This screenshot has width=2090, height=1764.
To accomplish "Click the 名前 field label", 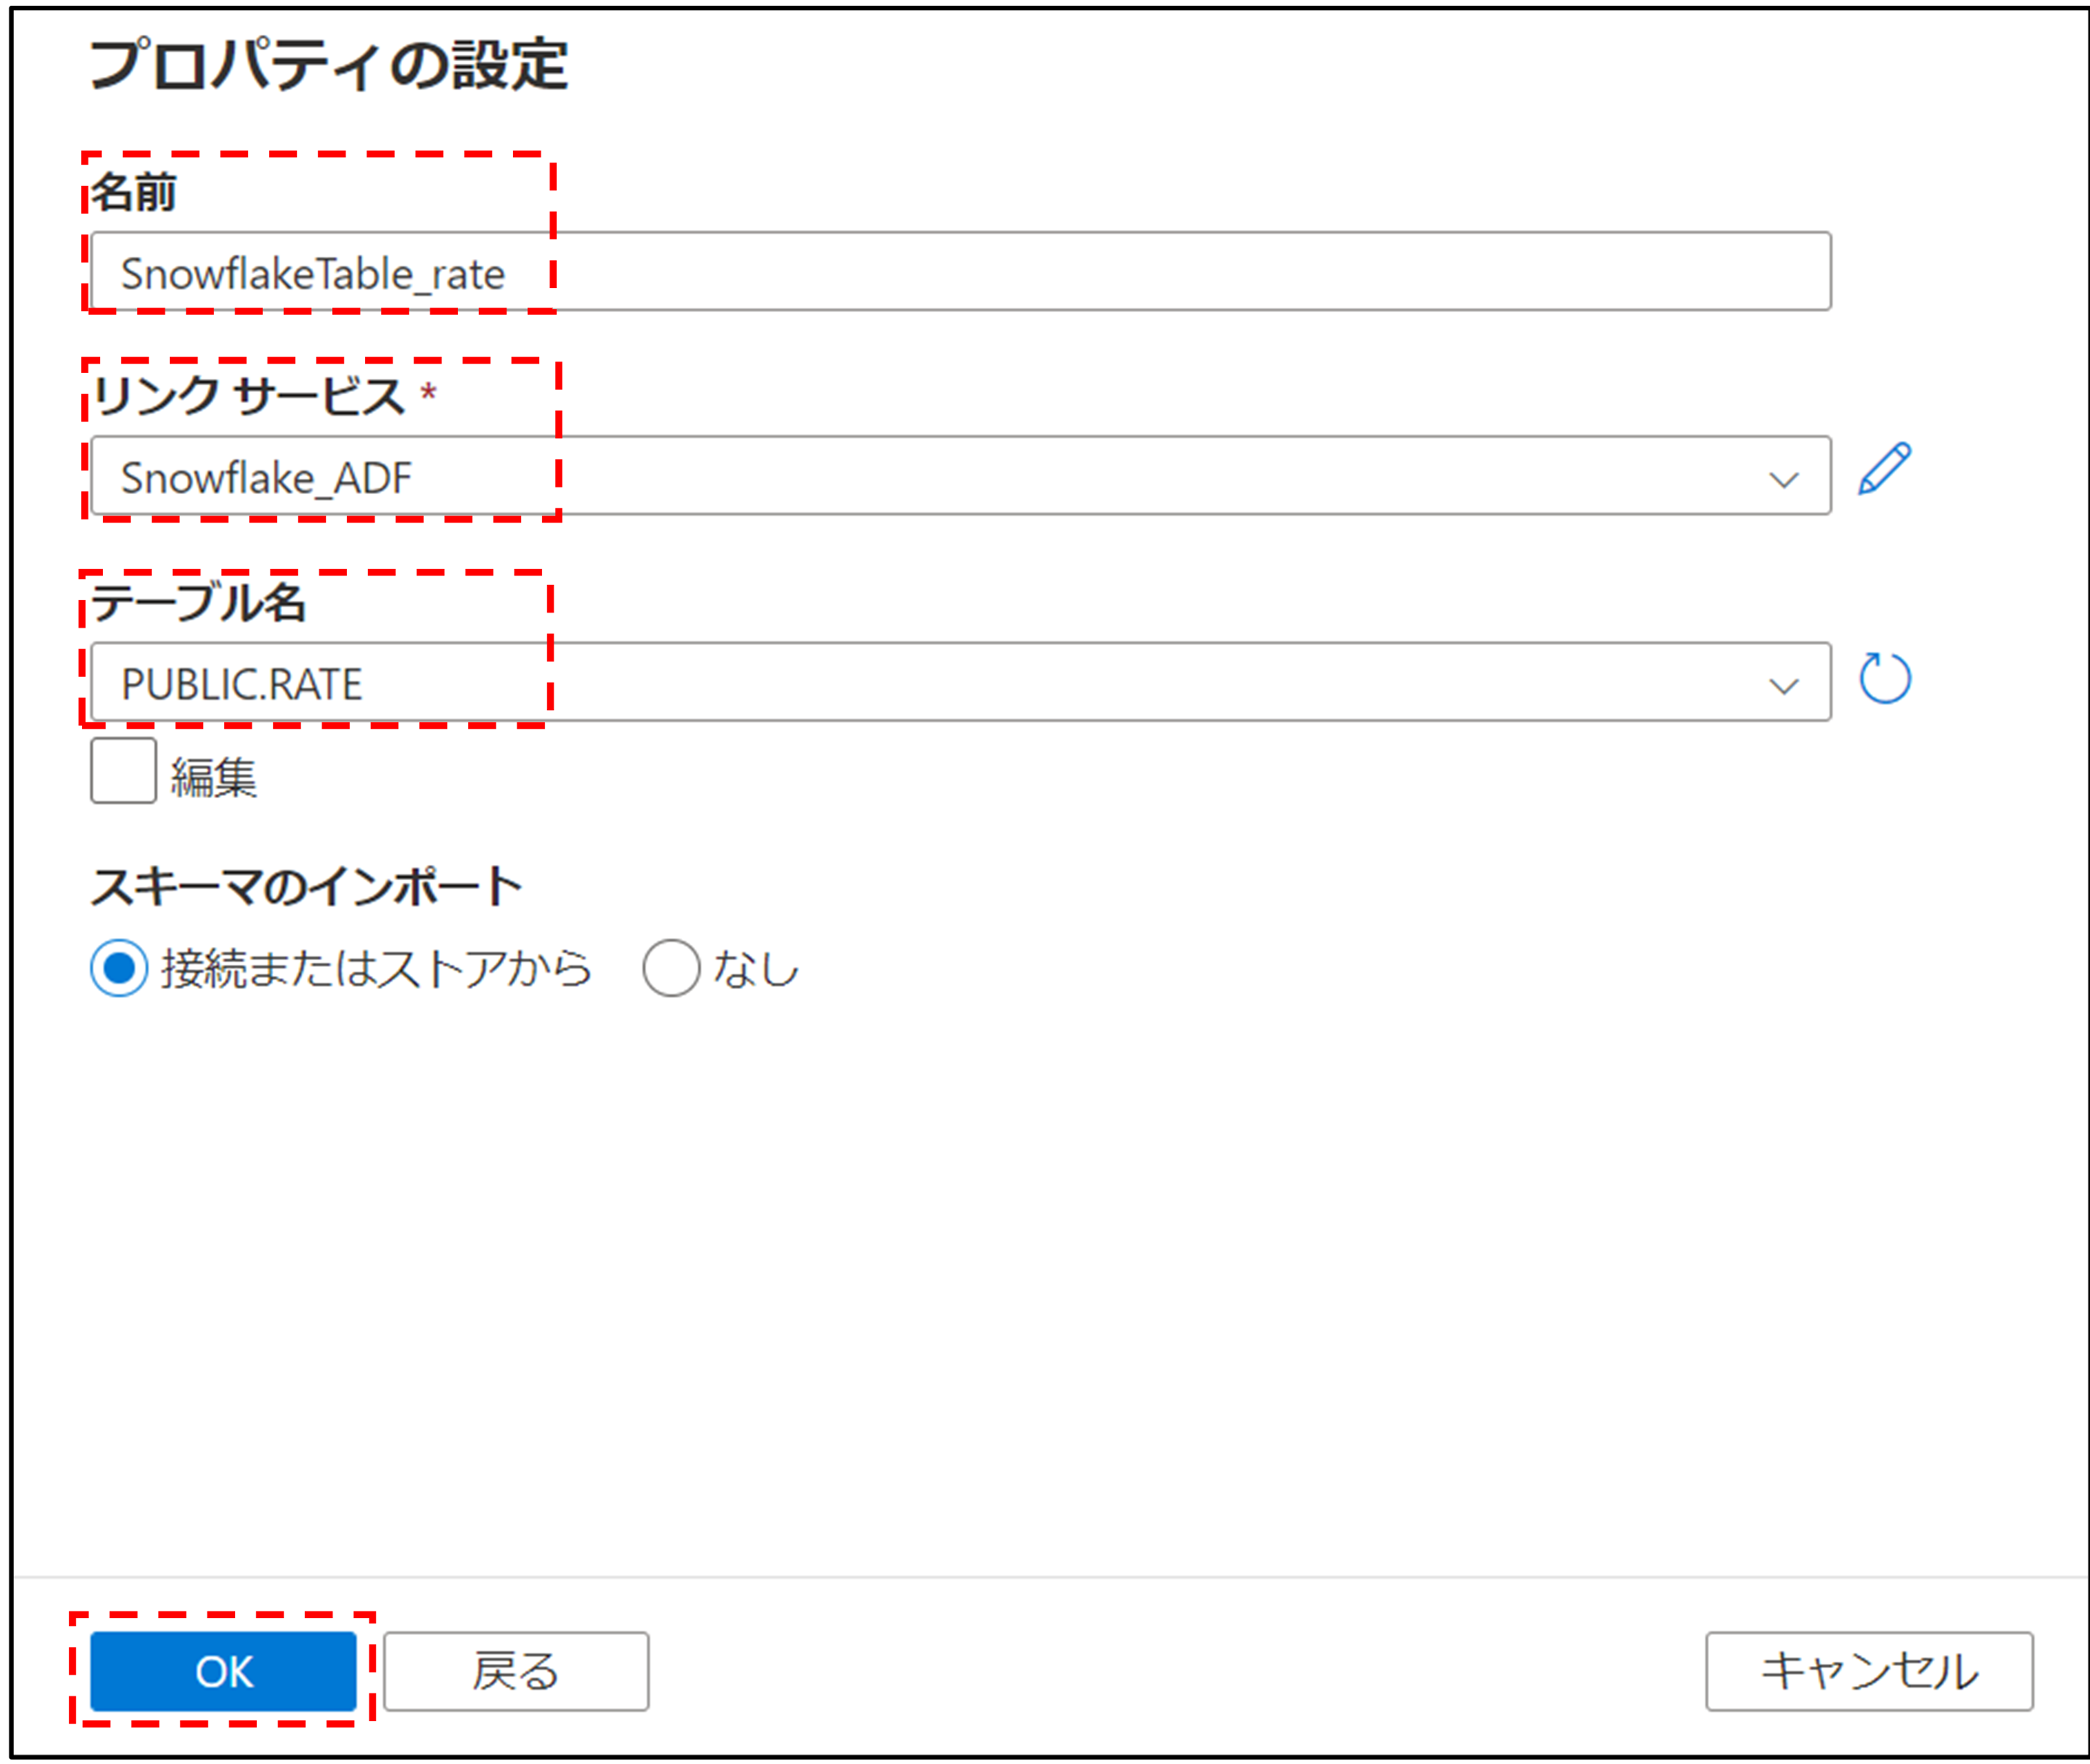I will point(133,192).
